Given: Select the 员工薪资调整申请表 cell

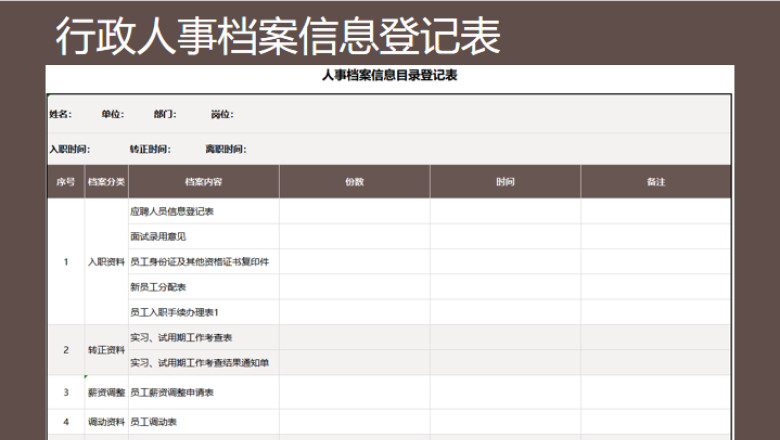Looking at the screenshot, I should tap(204, 392).
